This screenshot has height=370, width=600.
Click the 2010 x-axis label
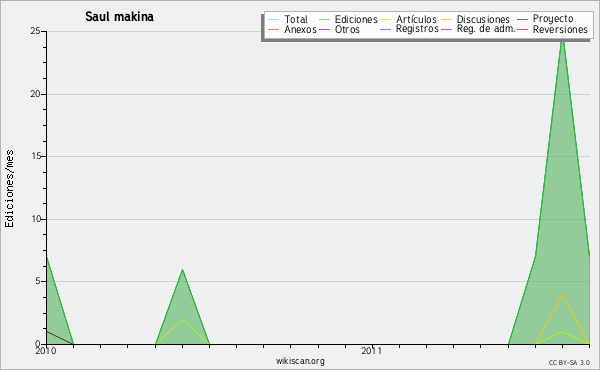[x=46, y=351]
